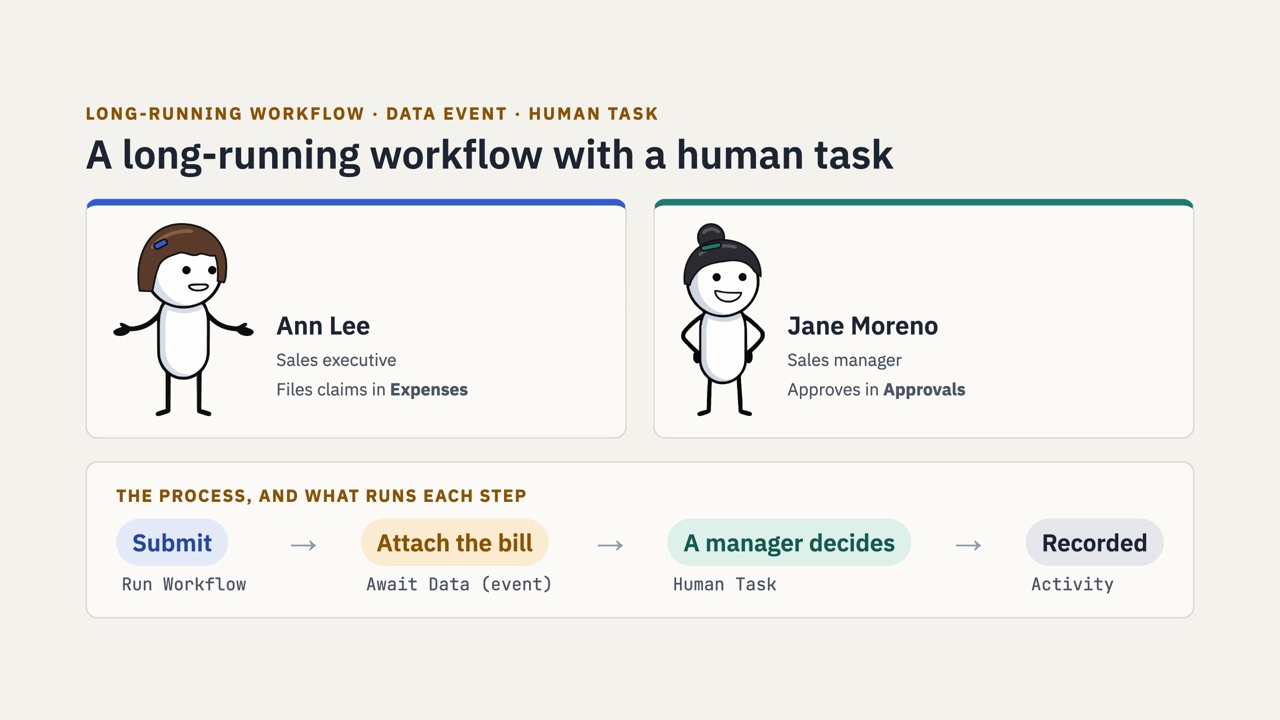The width and height of the screenshot is (1280, 720).
Task: Select the Submit step pill
Action: click(x=172, y=543)
